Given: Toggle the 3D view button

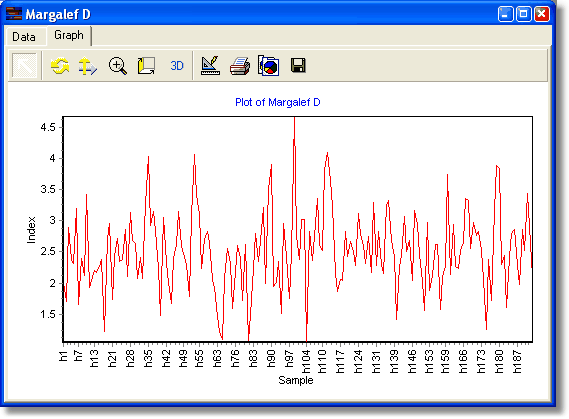Looking at the screenshot, I should click(177, 66).
